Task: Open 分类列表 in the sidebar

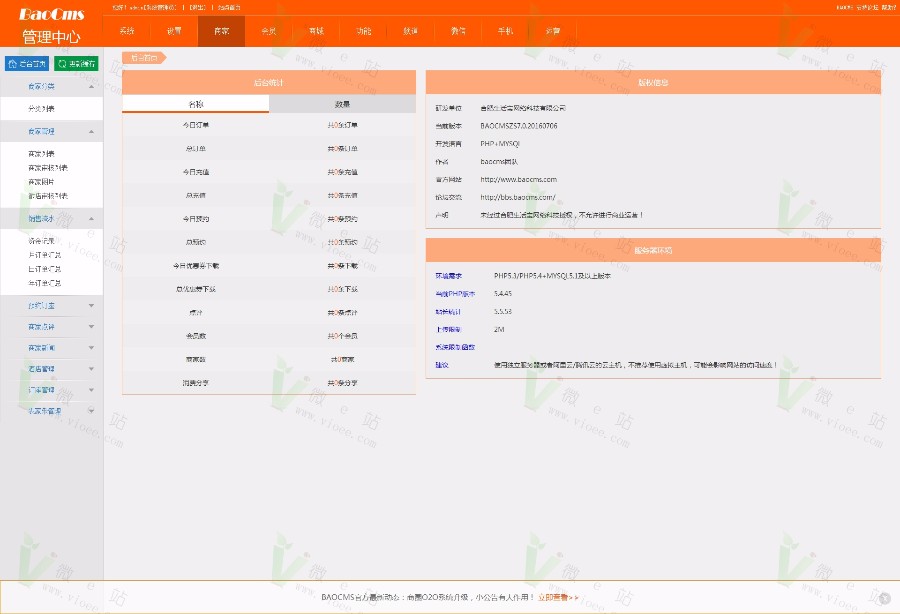Action: point(42,108)
